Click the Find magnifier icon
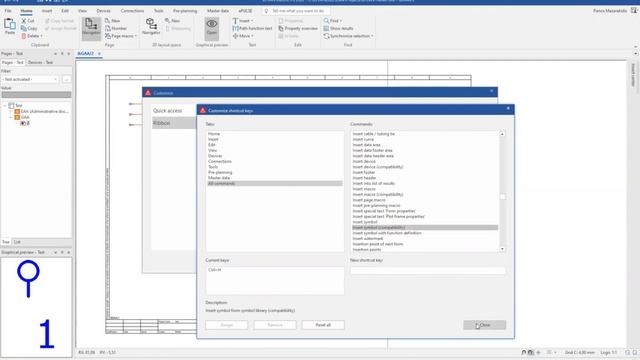 pyautogui.click(x=326, y=20)
